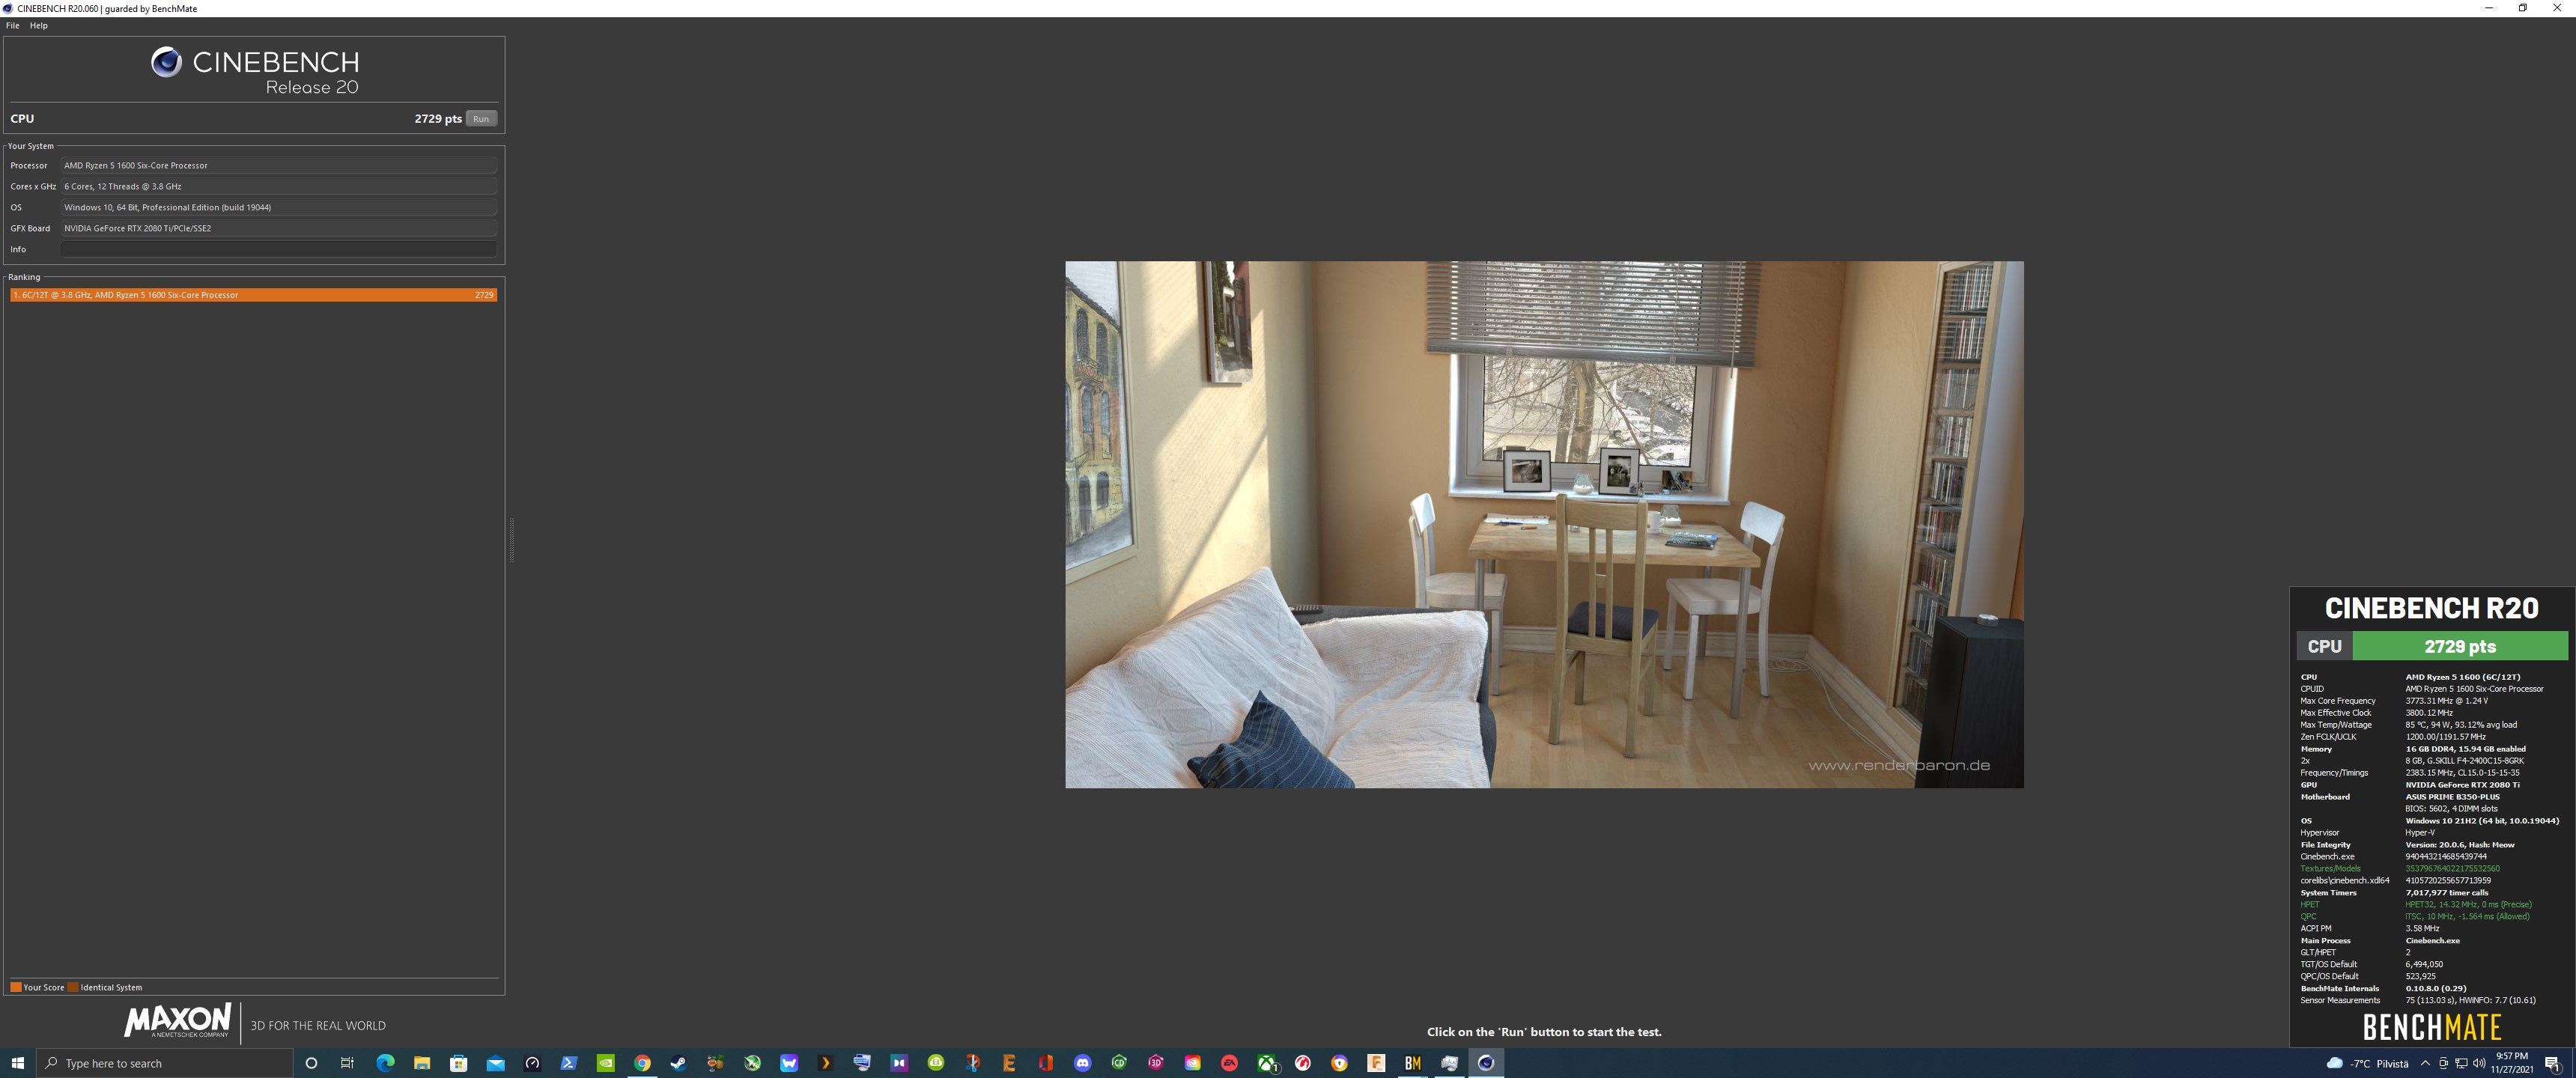
Task: Open the speedometer gauge app icon
Action: click(532, 1063)
